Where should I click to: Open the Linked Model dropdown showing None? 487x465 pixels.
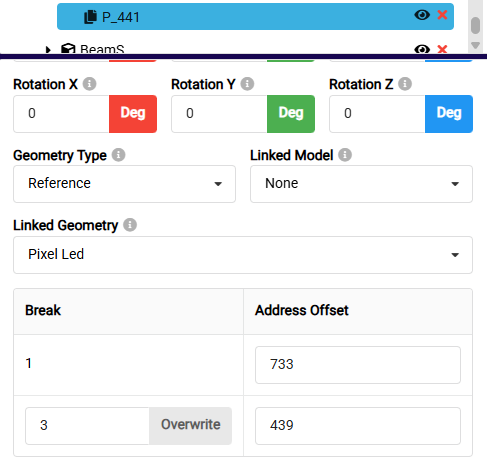(x=361, y=184)
